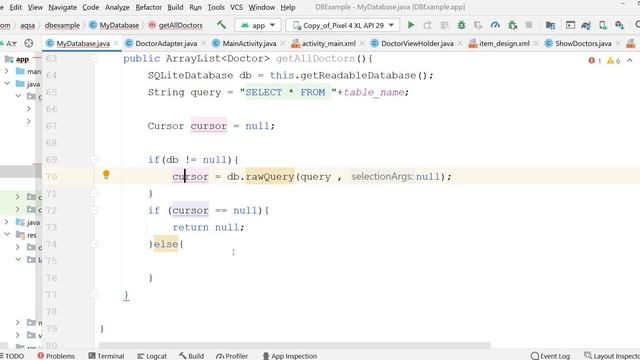Collapse the java folder in project tree
640x360 pixels.
(x=7, y=84)
